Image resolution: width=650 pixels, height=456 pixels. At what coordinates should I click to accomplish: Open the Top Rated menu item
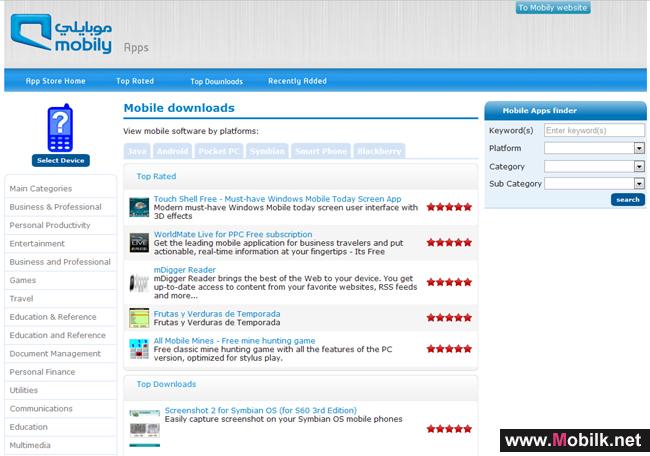click(135, 81)
